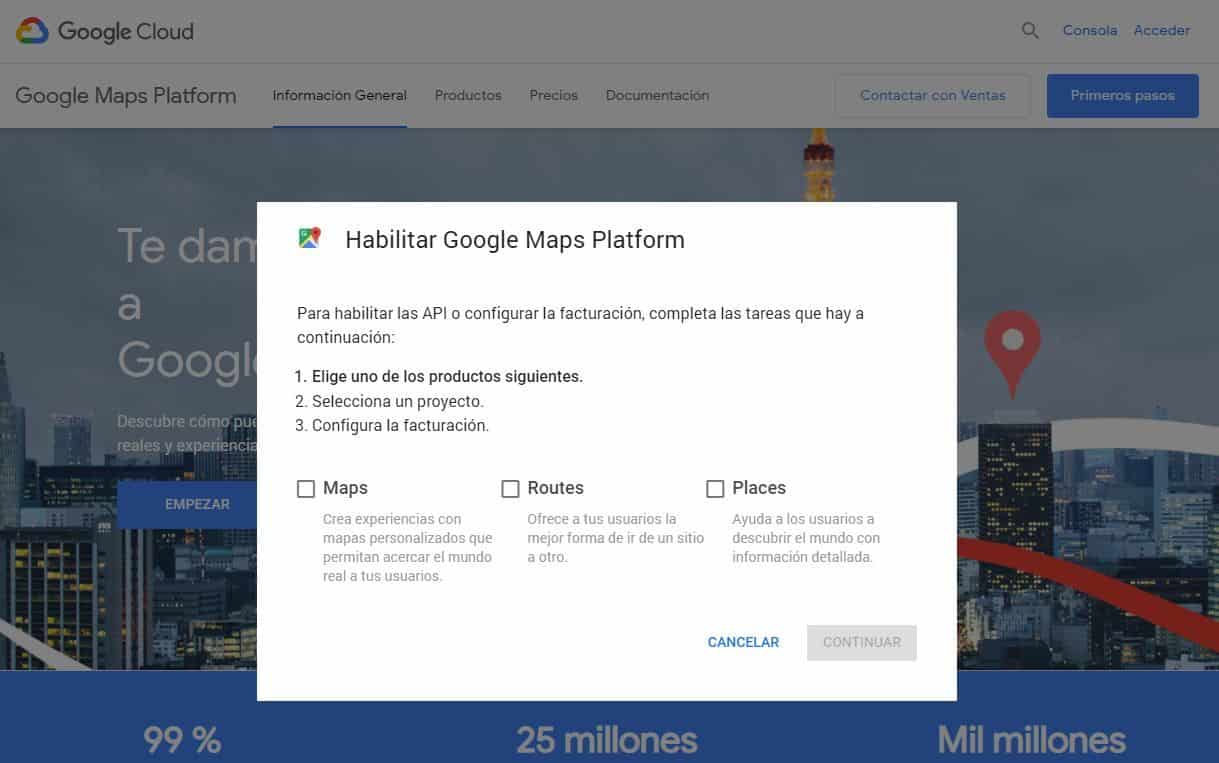Viewport: 1219px width, 763px height.
Task: Click the Acceder link
Action: click(x=1161, y=30)
